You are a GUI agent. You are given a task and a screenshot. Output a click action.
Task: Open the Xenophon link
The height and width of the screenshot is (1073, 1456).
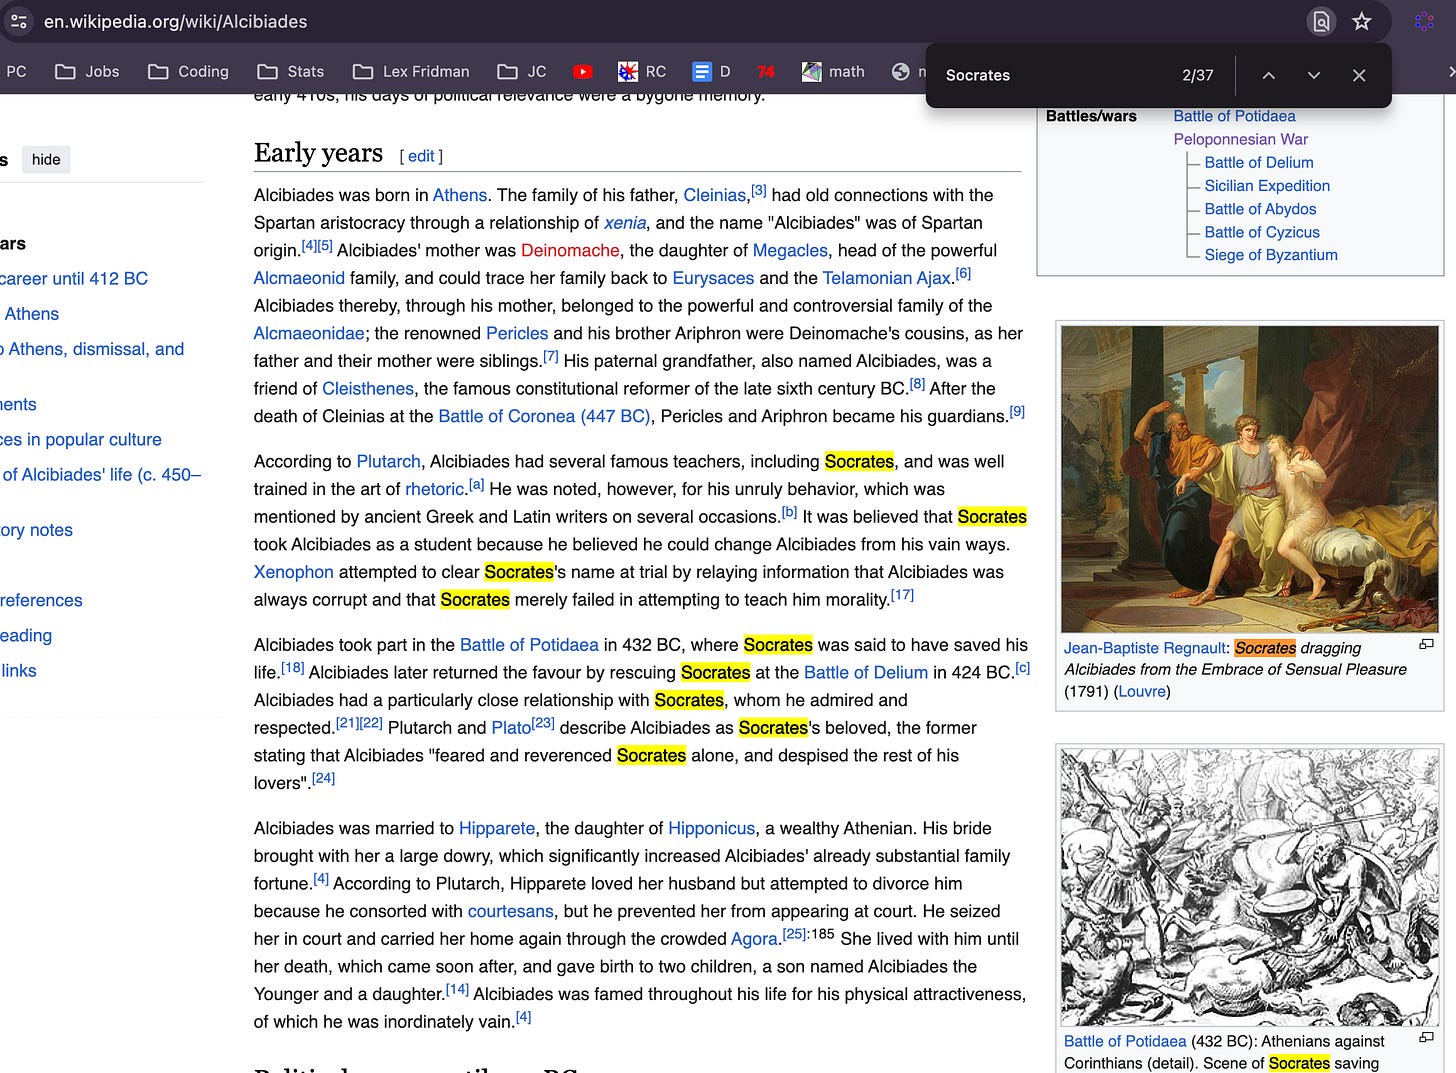(293, 572)
